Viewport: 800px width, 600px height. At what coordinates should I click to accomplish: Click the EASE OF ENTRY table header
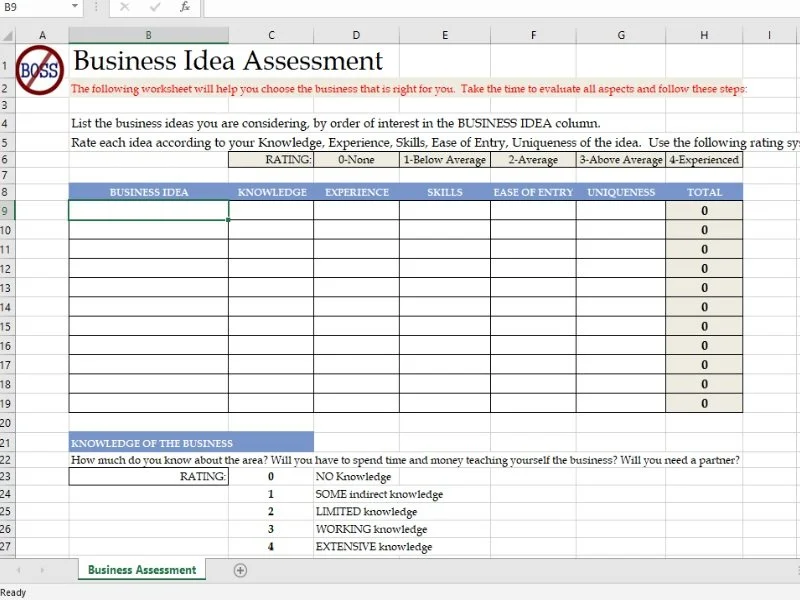533,192
